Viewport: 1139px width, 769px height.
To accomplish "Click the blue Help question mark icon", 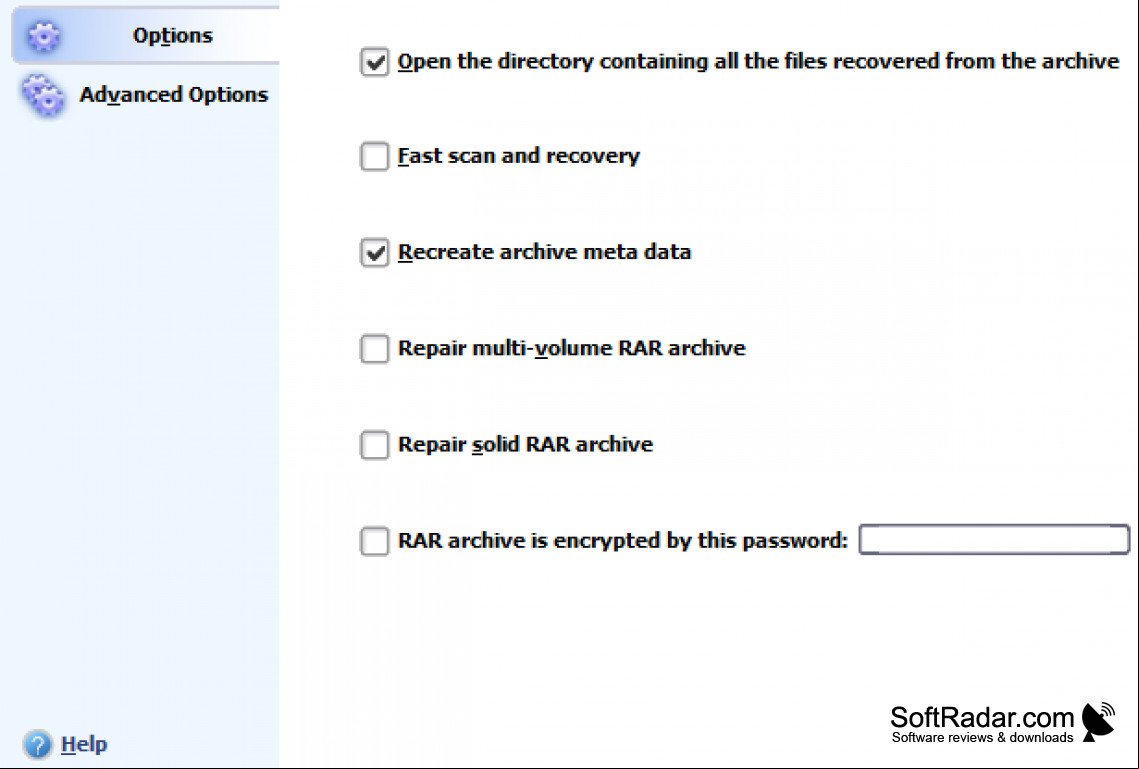I will coord(37,744).
